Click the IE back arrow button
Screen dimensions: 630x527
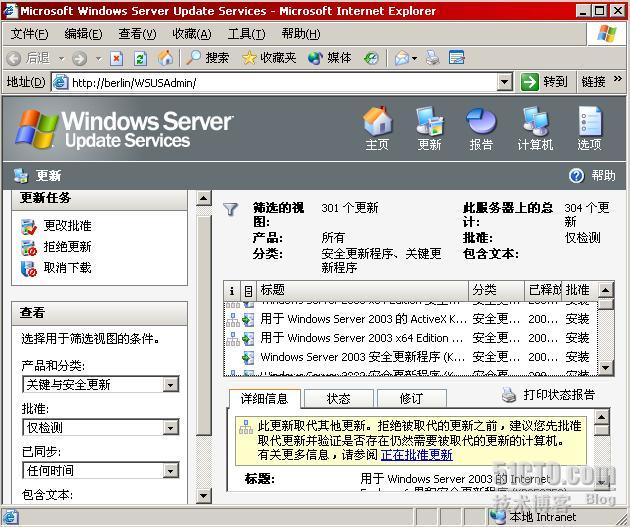pyautogui.click(x=14, y=59)
